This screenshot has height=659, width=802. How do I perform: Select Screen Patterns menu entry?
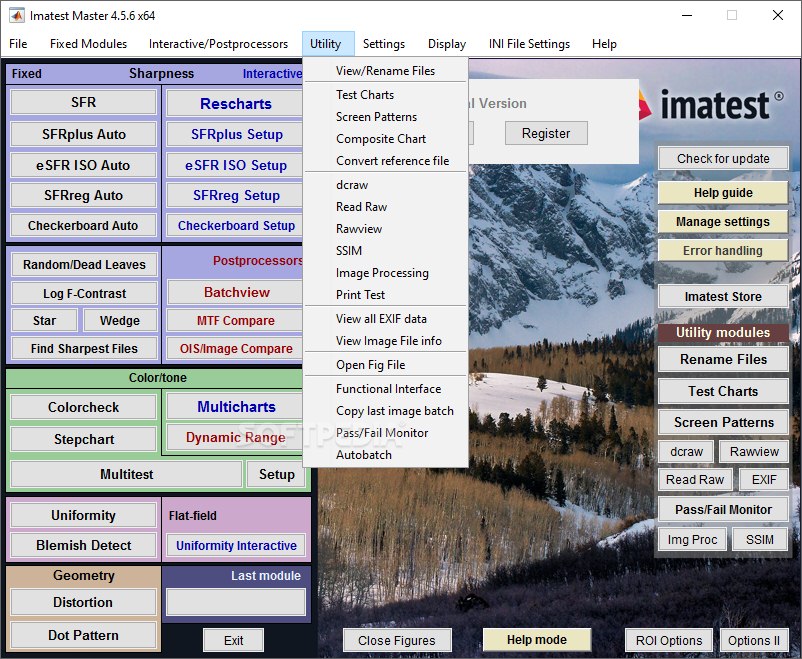tap(385, 117)
